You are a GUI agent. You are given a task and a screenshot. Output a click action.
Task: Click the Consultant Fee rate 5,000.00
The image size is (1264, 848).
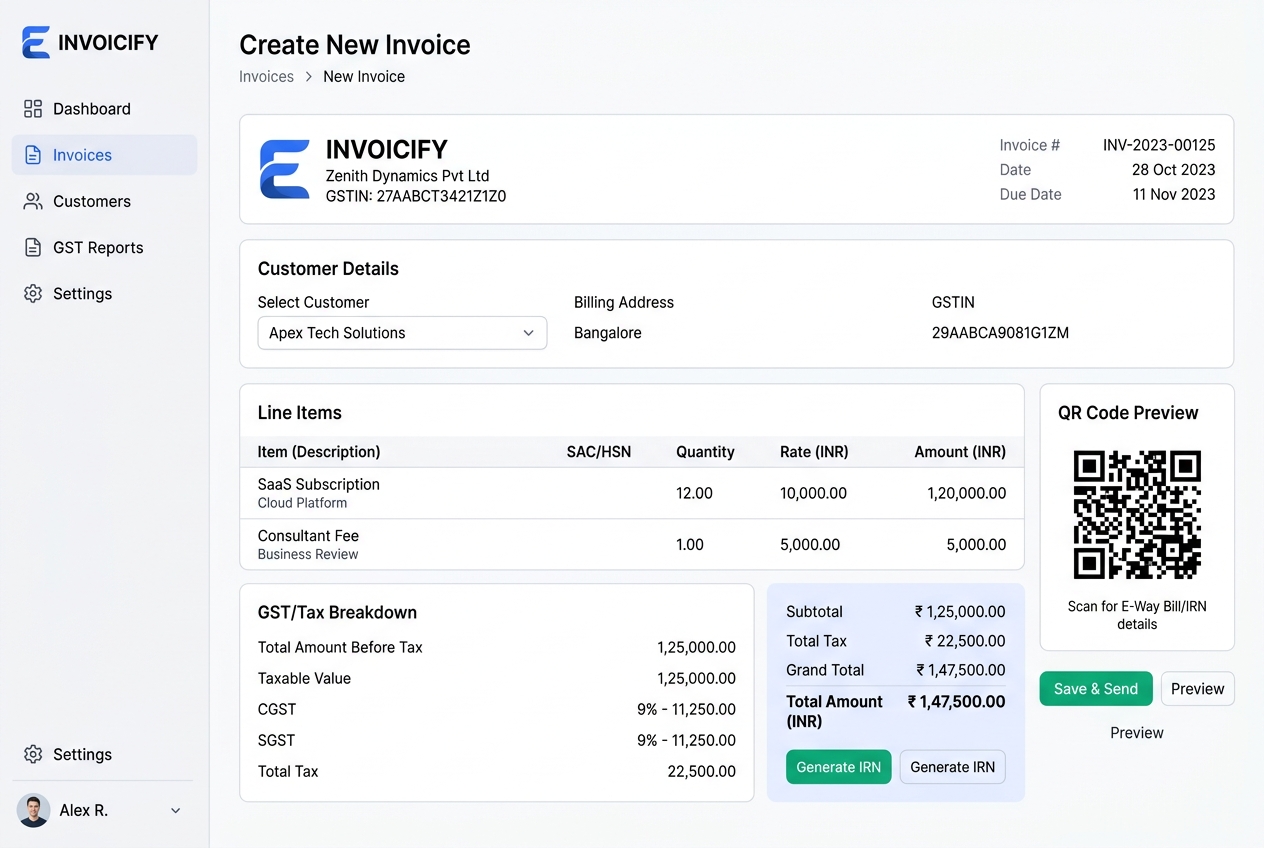[x=810, y=545]
